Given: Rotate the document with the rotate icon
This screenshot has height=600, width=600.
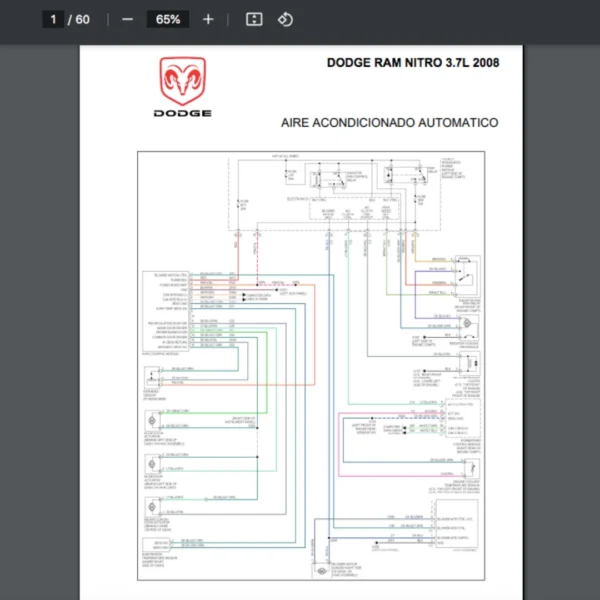Looking at the screenshot, I should pos(285,19).
